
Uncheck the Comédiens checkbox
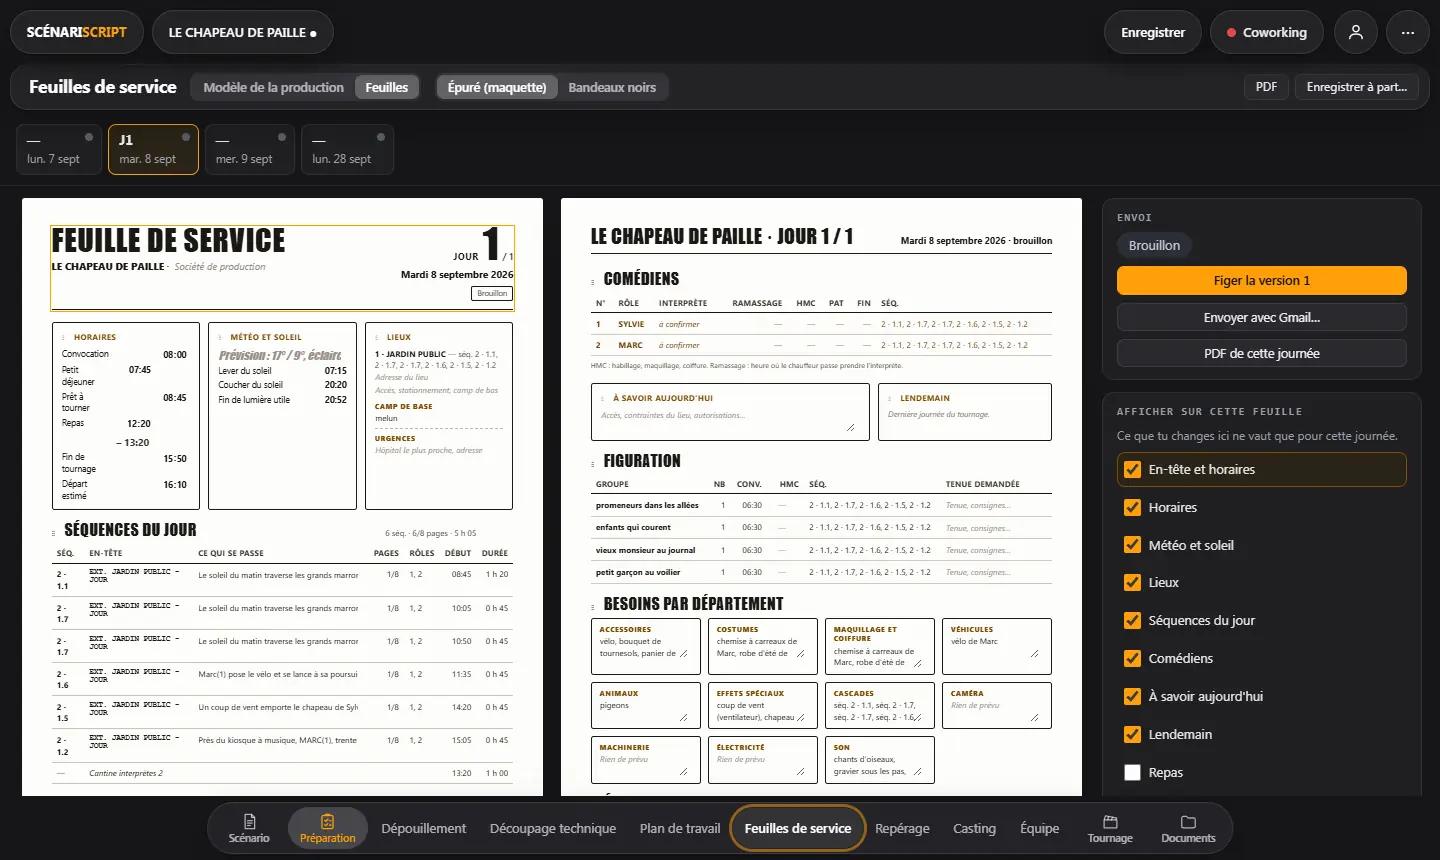(1133, 658)
